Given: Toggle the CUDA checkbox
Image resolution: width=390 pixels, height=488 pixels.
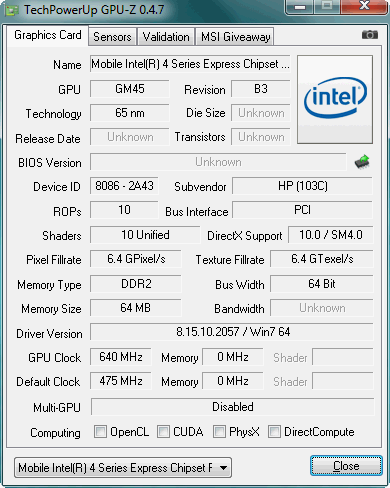Looking at the screenshot, I should (163, 432).
